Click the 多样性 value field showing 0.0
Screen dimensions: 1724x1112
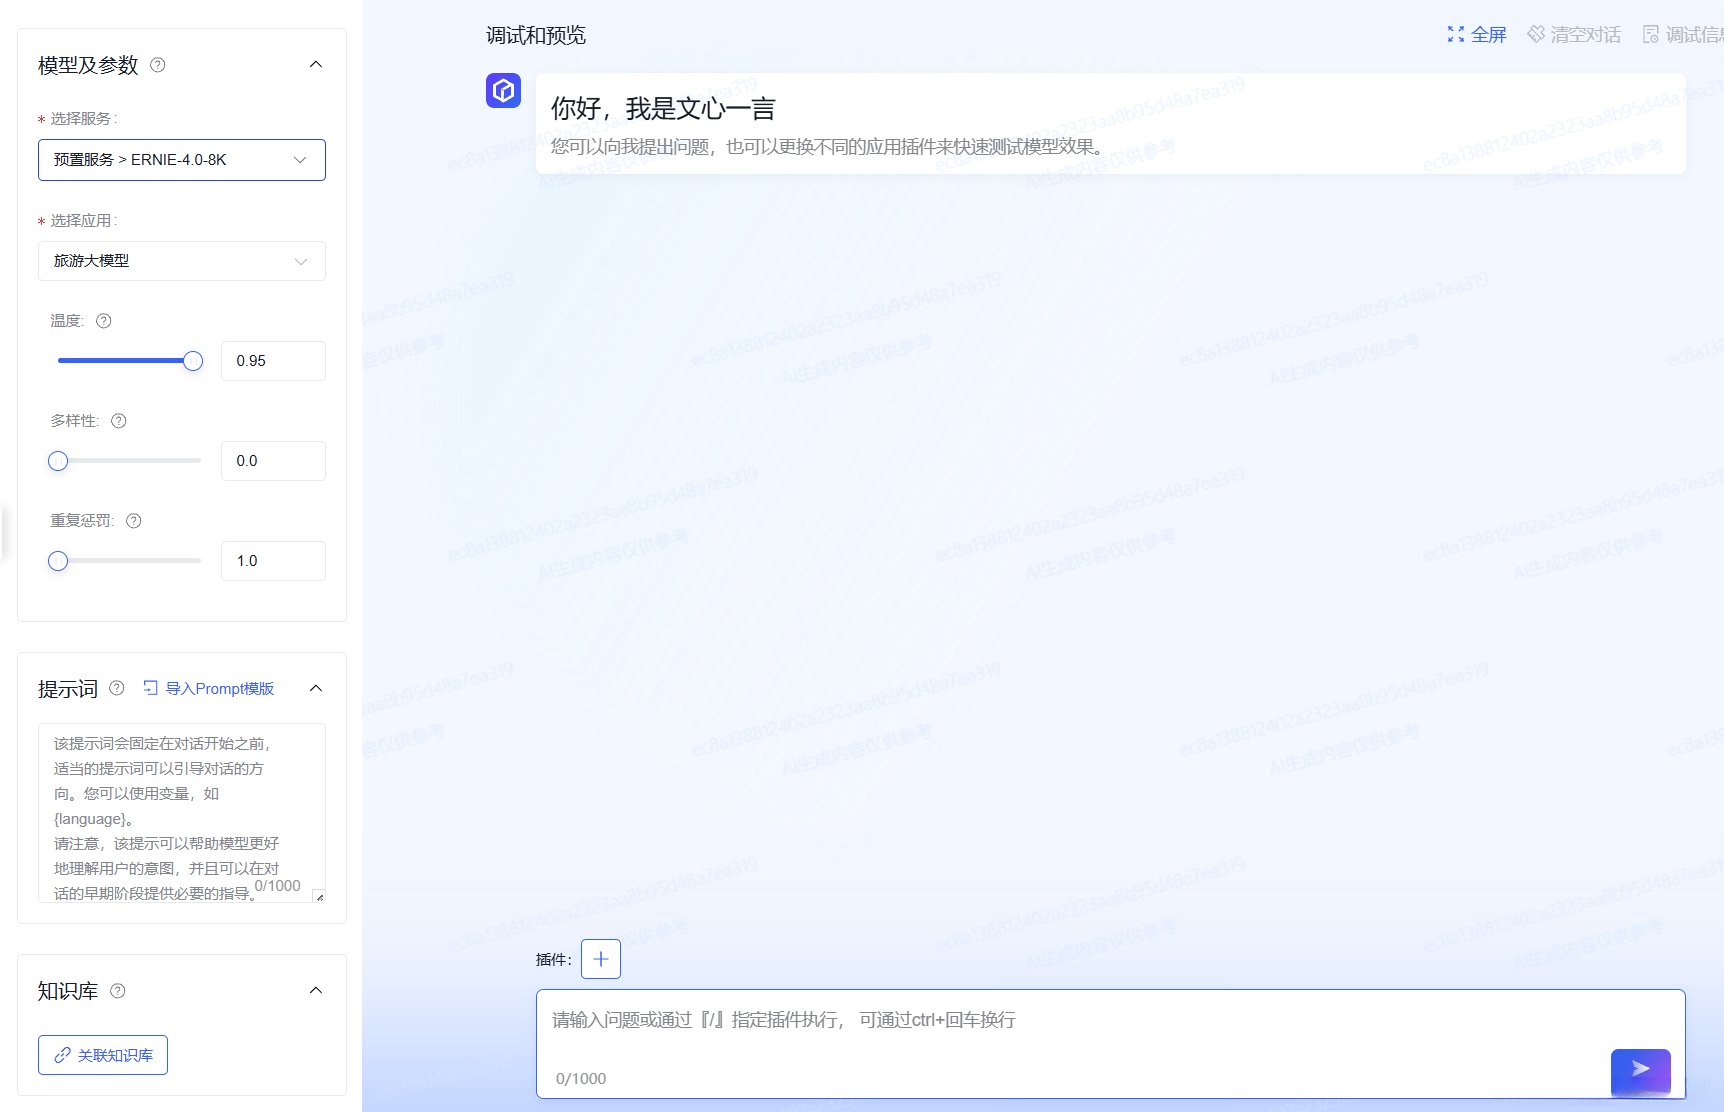[273, 461]
